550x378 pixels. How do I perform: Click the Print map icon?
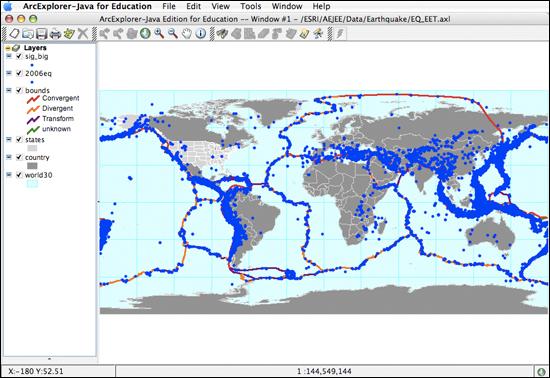pos(55,34)
